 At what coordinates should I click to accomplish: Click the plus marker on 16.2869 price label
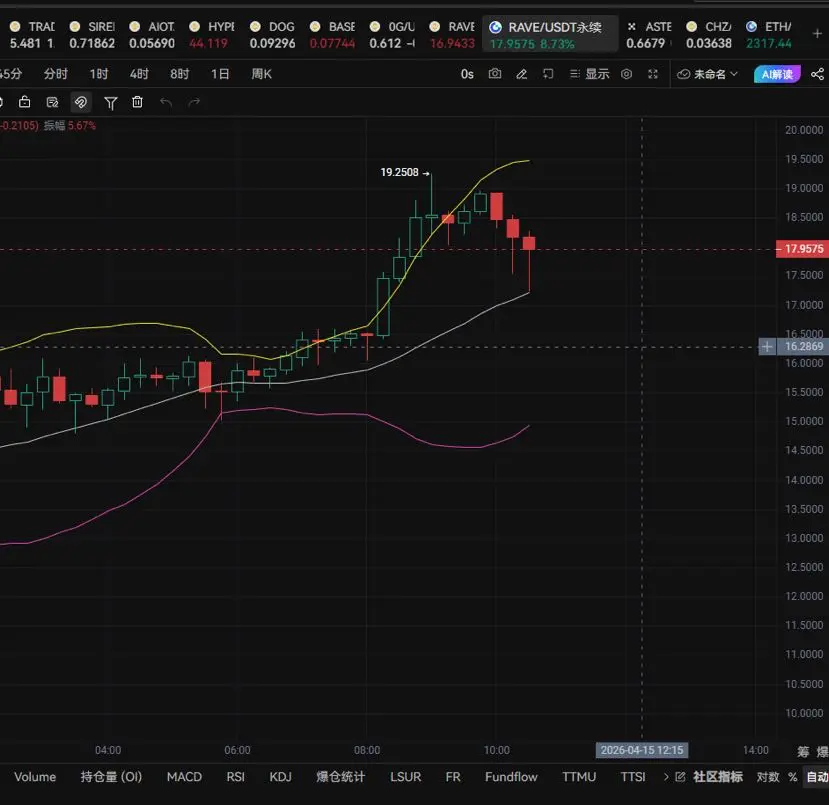[767, 347]
